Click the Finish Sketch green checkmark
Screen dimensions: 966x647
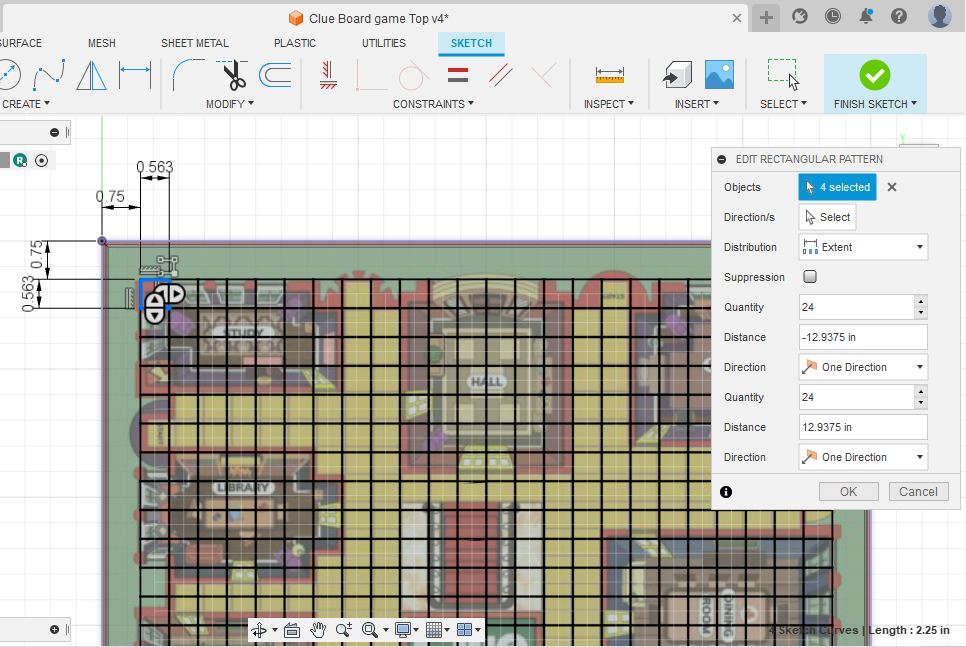click(875, 75)
